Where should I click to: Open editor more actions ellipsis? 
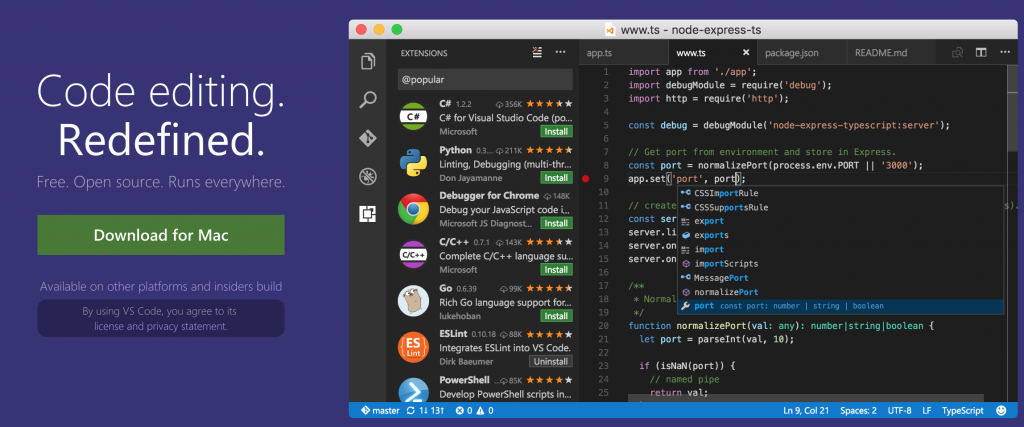(1004, 53)
